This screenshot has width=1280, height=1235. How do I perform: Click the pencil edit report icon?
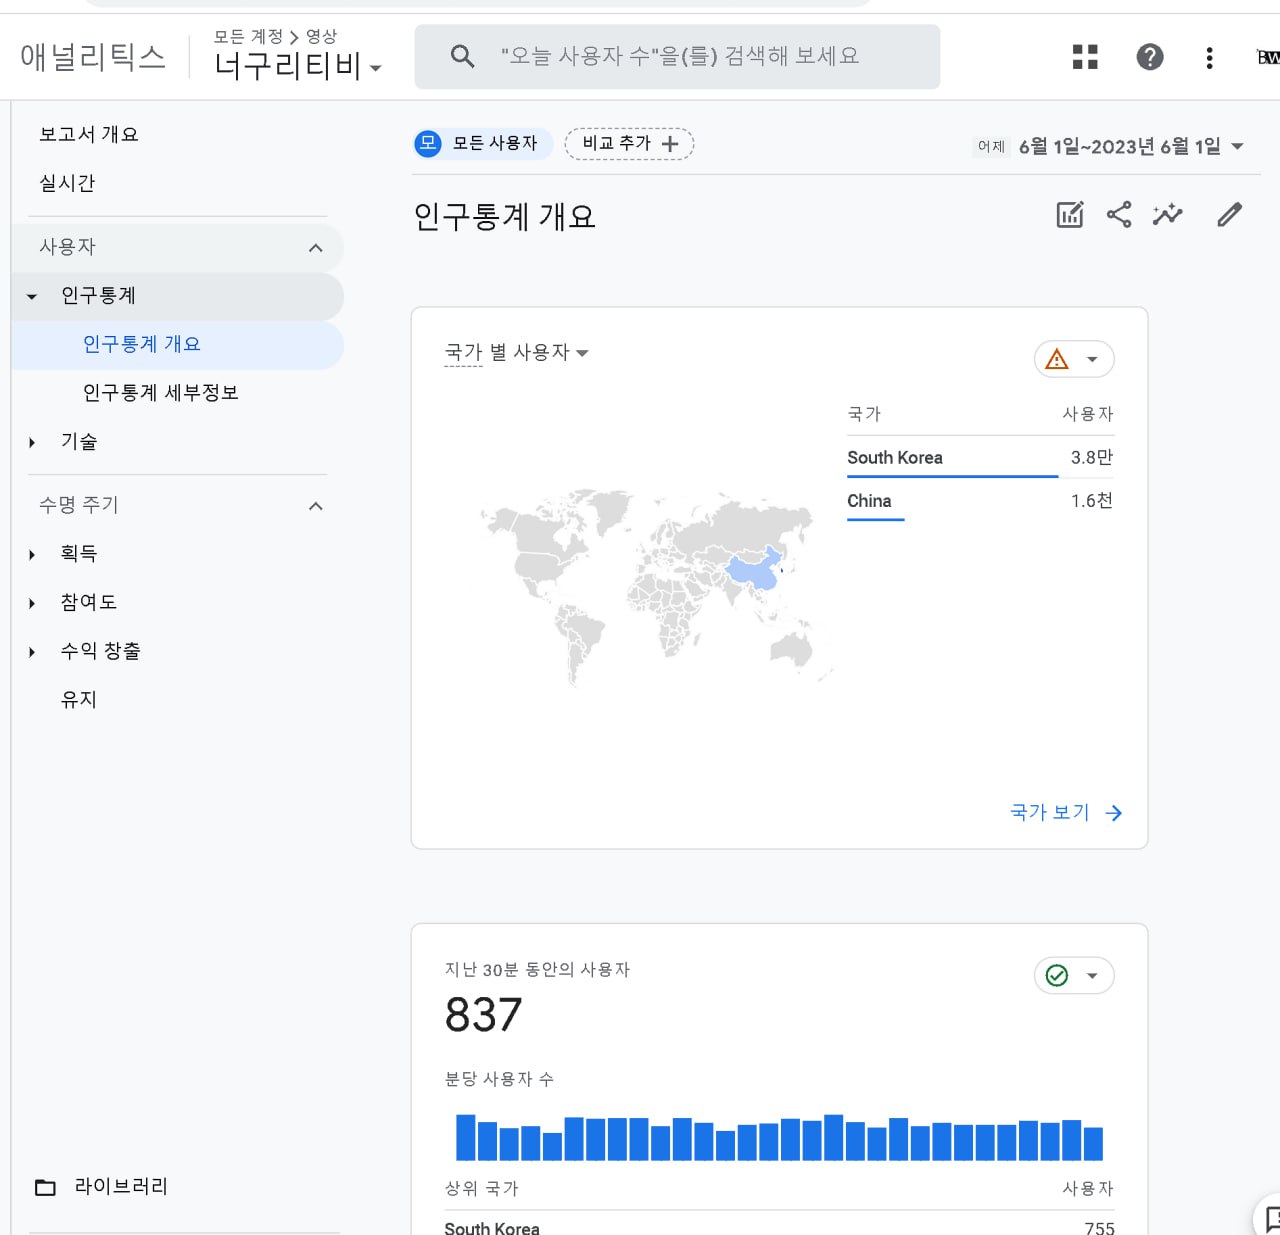(x=1229, y=214)
